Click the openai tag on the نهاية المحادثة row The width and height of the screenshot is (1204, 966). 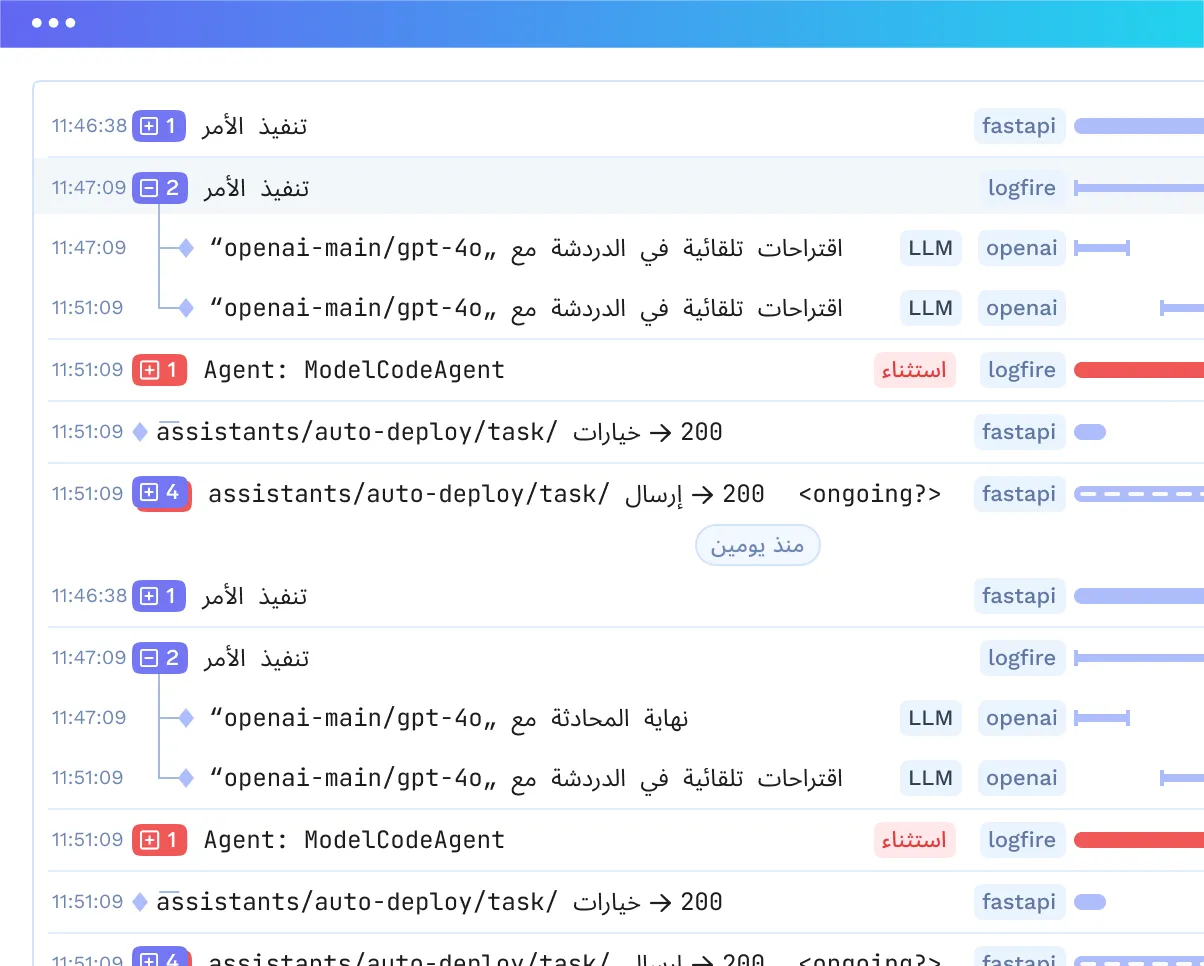pos(1022,718)
